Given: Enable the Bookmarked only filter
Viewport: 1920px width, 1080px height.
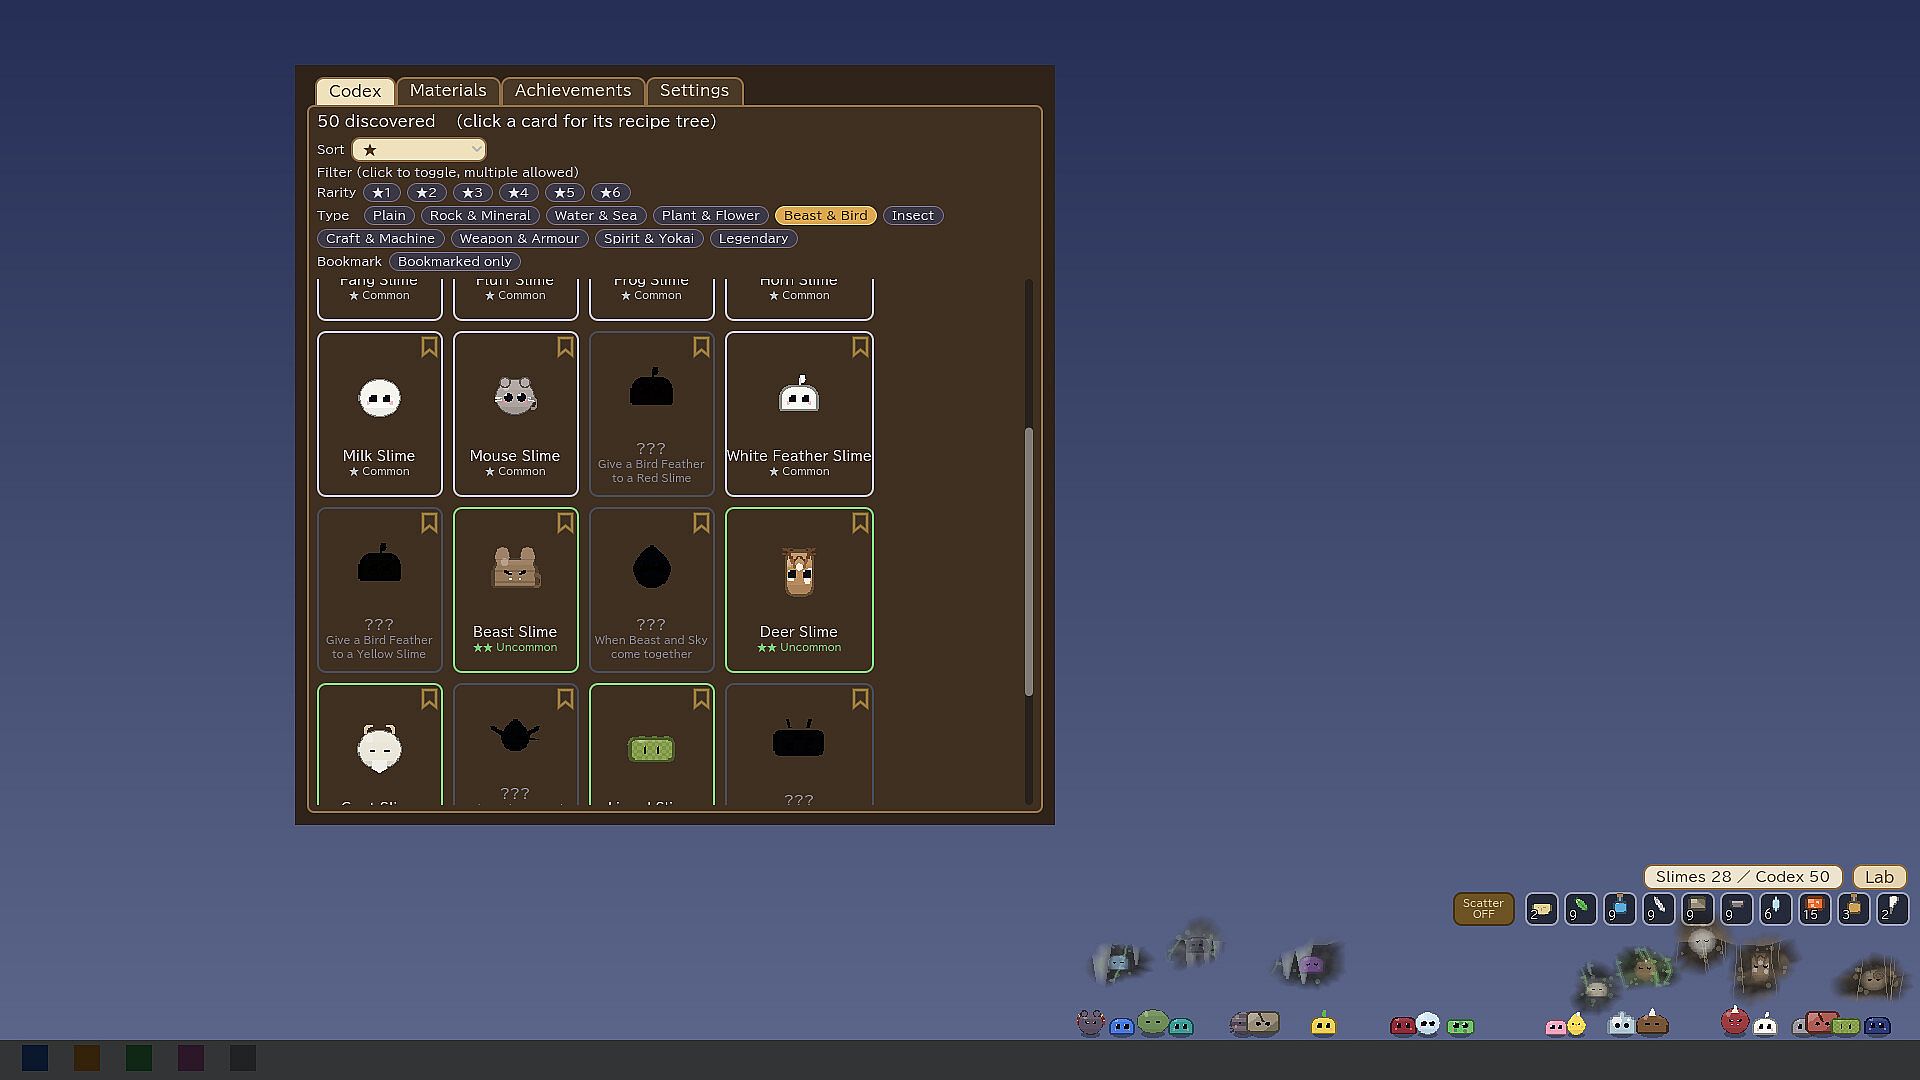Looking at the screenshot, I should tap(455, 262).
